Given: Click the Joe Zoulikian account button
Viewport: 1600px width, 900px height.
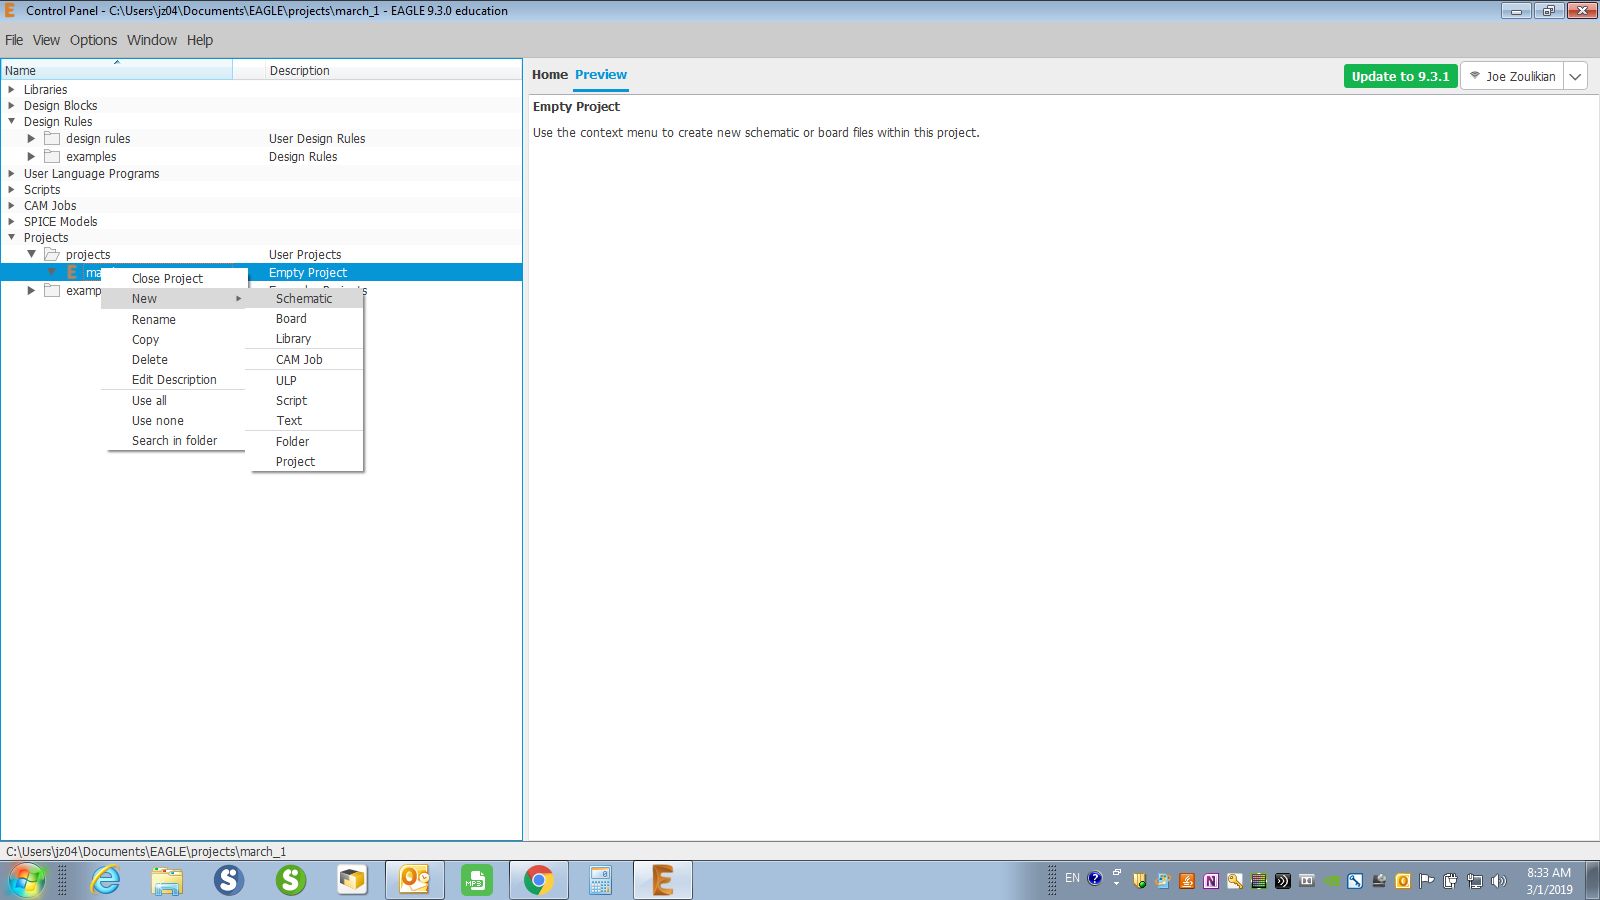Looking at the screenshot, I should (x=1512, y=76).
